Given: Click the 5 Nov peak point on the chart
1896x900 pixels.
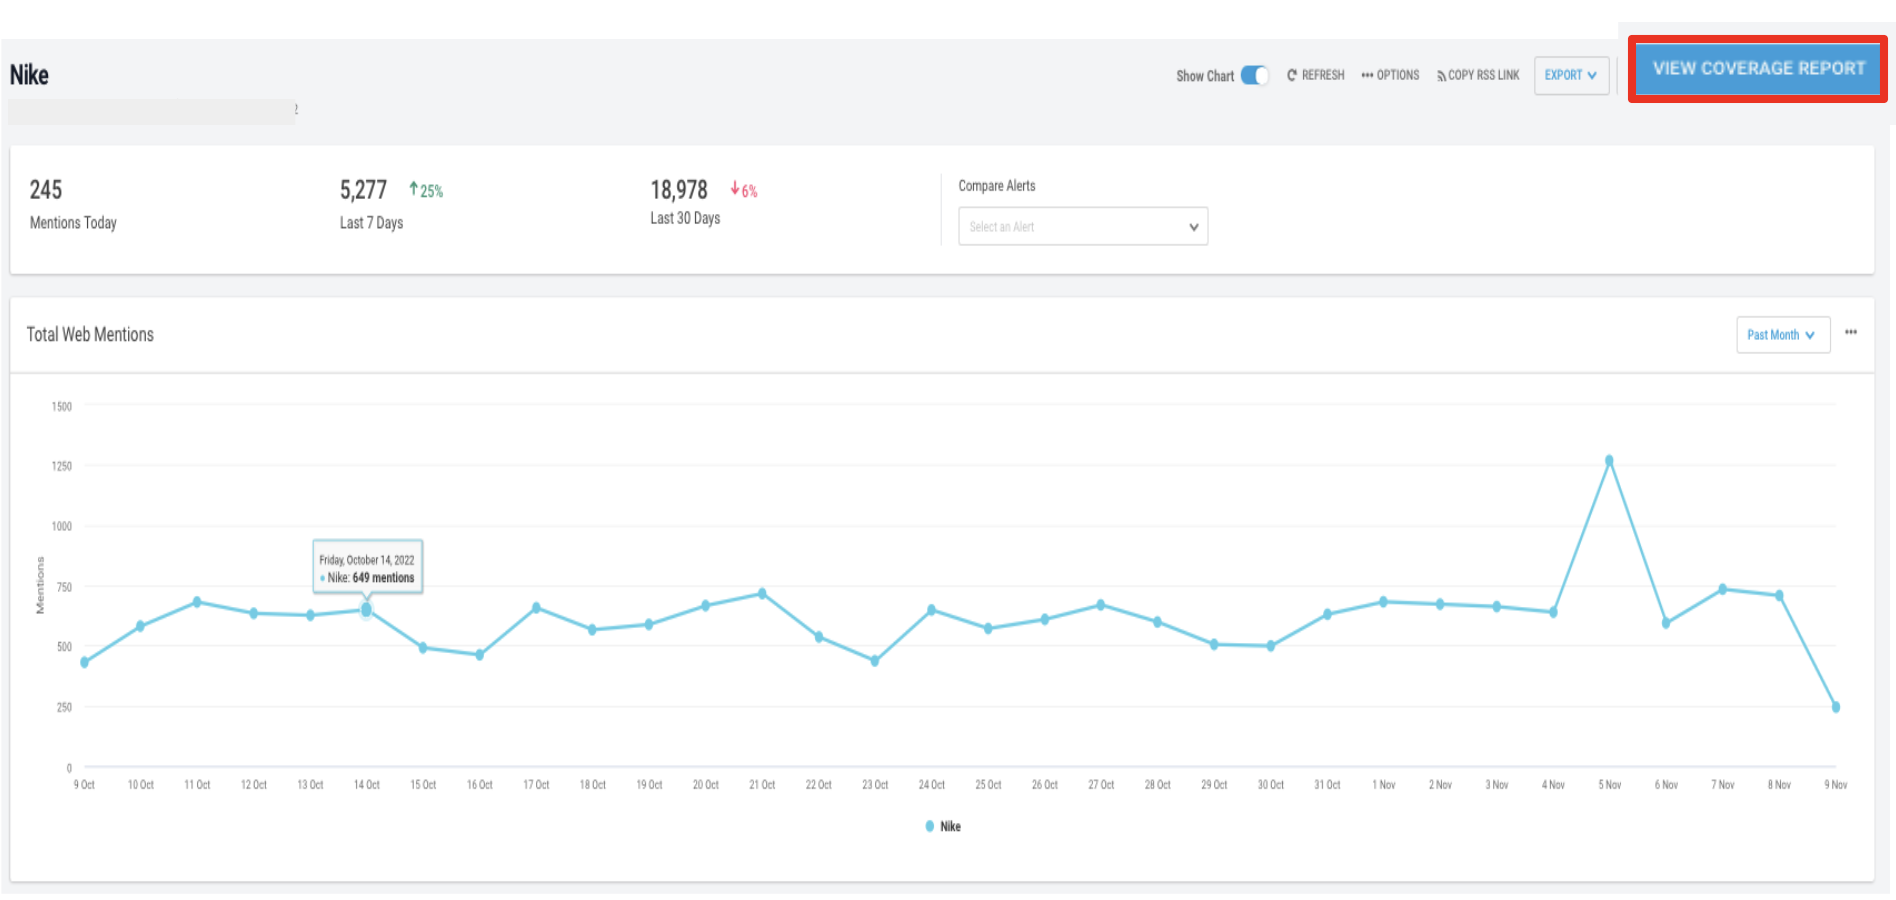Looking at the screenshot, I should coord(1609,459).
